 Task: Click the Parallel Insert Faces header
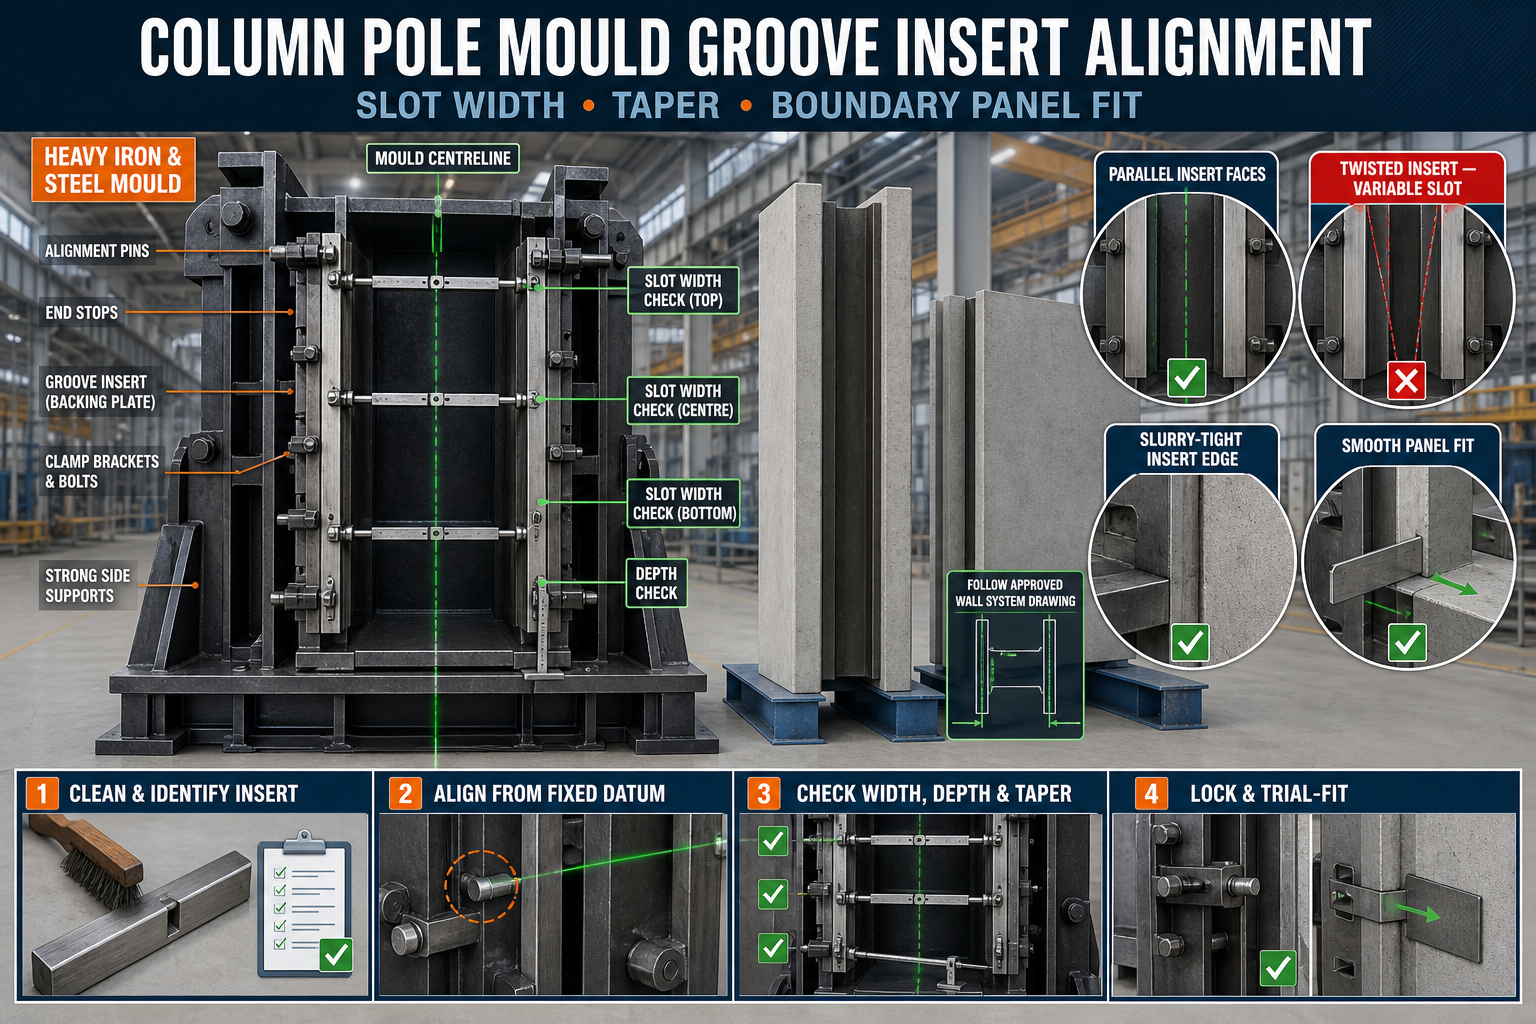coord(1187,174)
